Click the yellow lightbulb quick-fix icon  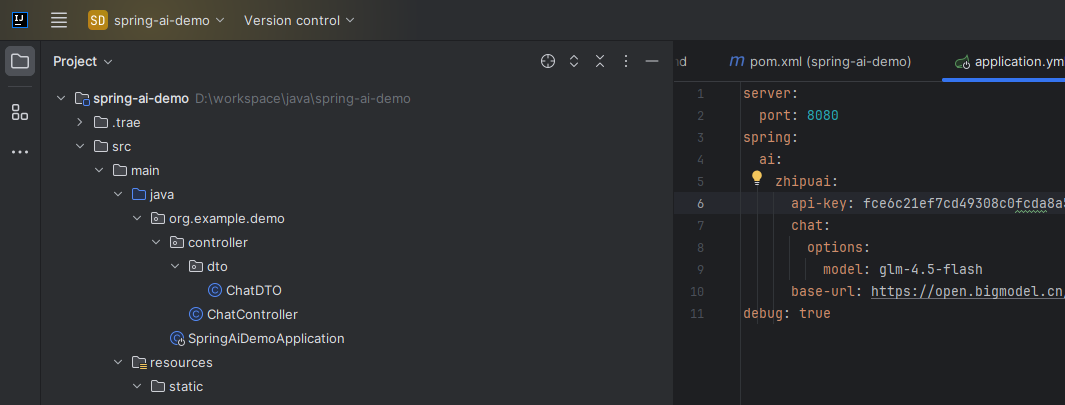click(x=757, y=179)
